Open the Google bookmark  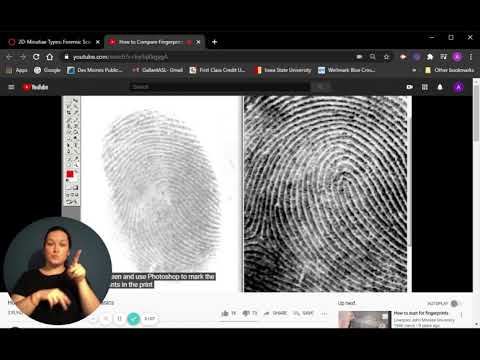point(48,70)
